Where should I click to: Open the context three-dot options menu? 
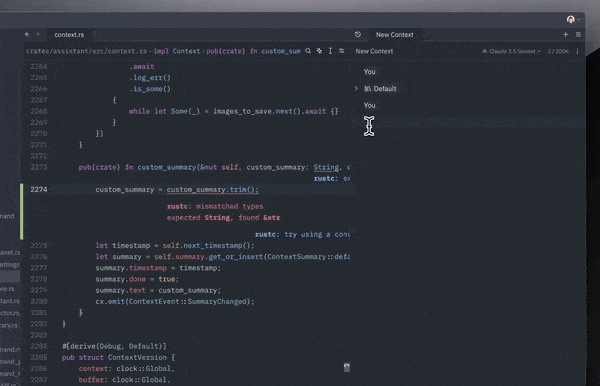pyautogui.click(x=577, y=51)
